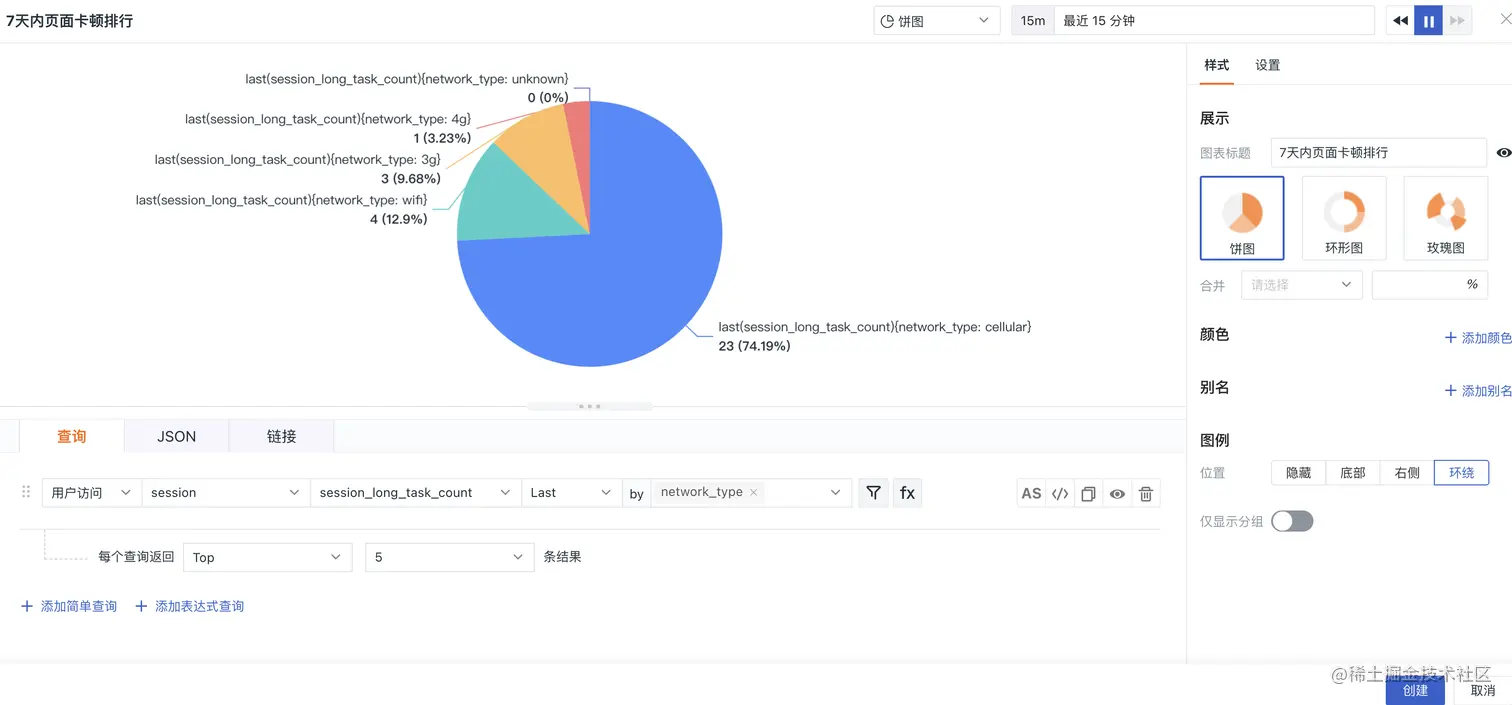
Task: Click the merge percentage input field
Action: [1429, 285]
